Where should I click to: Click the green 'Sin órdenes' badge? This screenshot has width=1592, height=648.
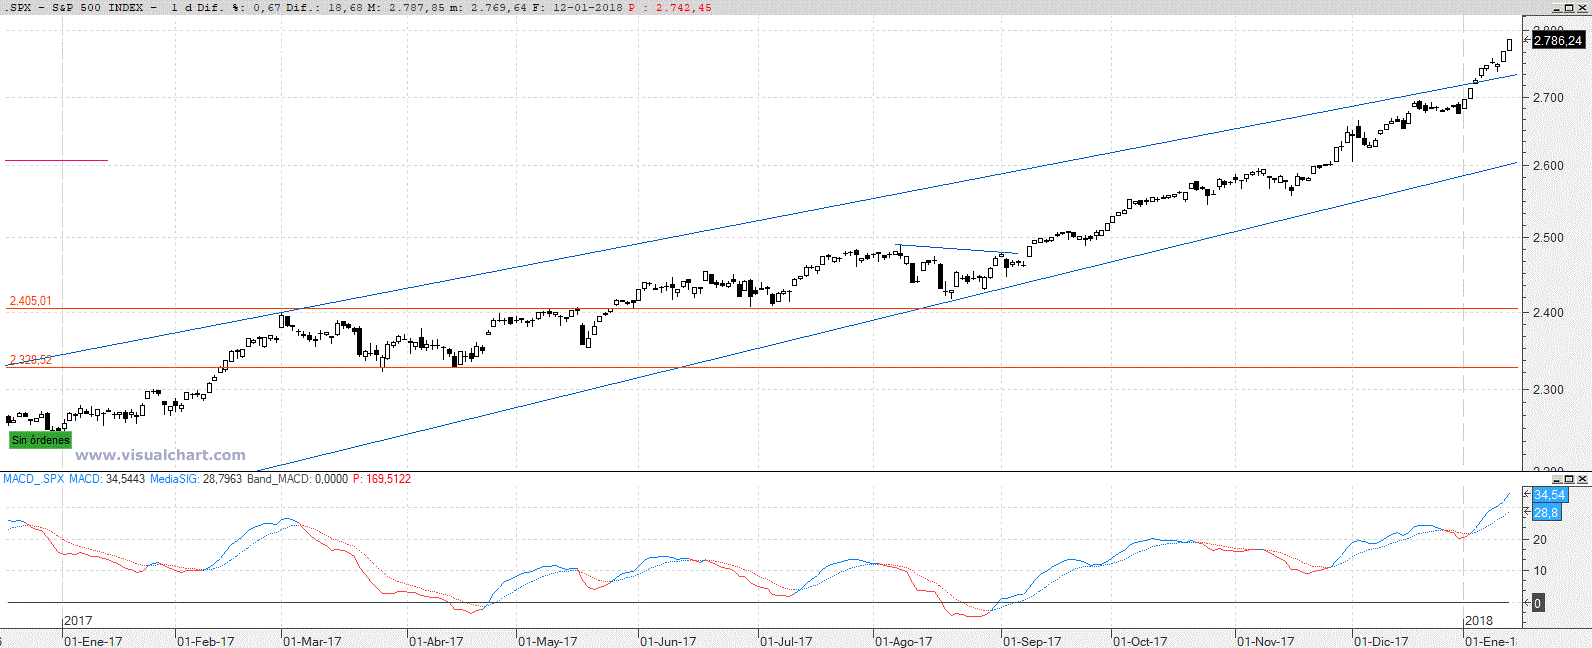[40, 440]
